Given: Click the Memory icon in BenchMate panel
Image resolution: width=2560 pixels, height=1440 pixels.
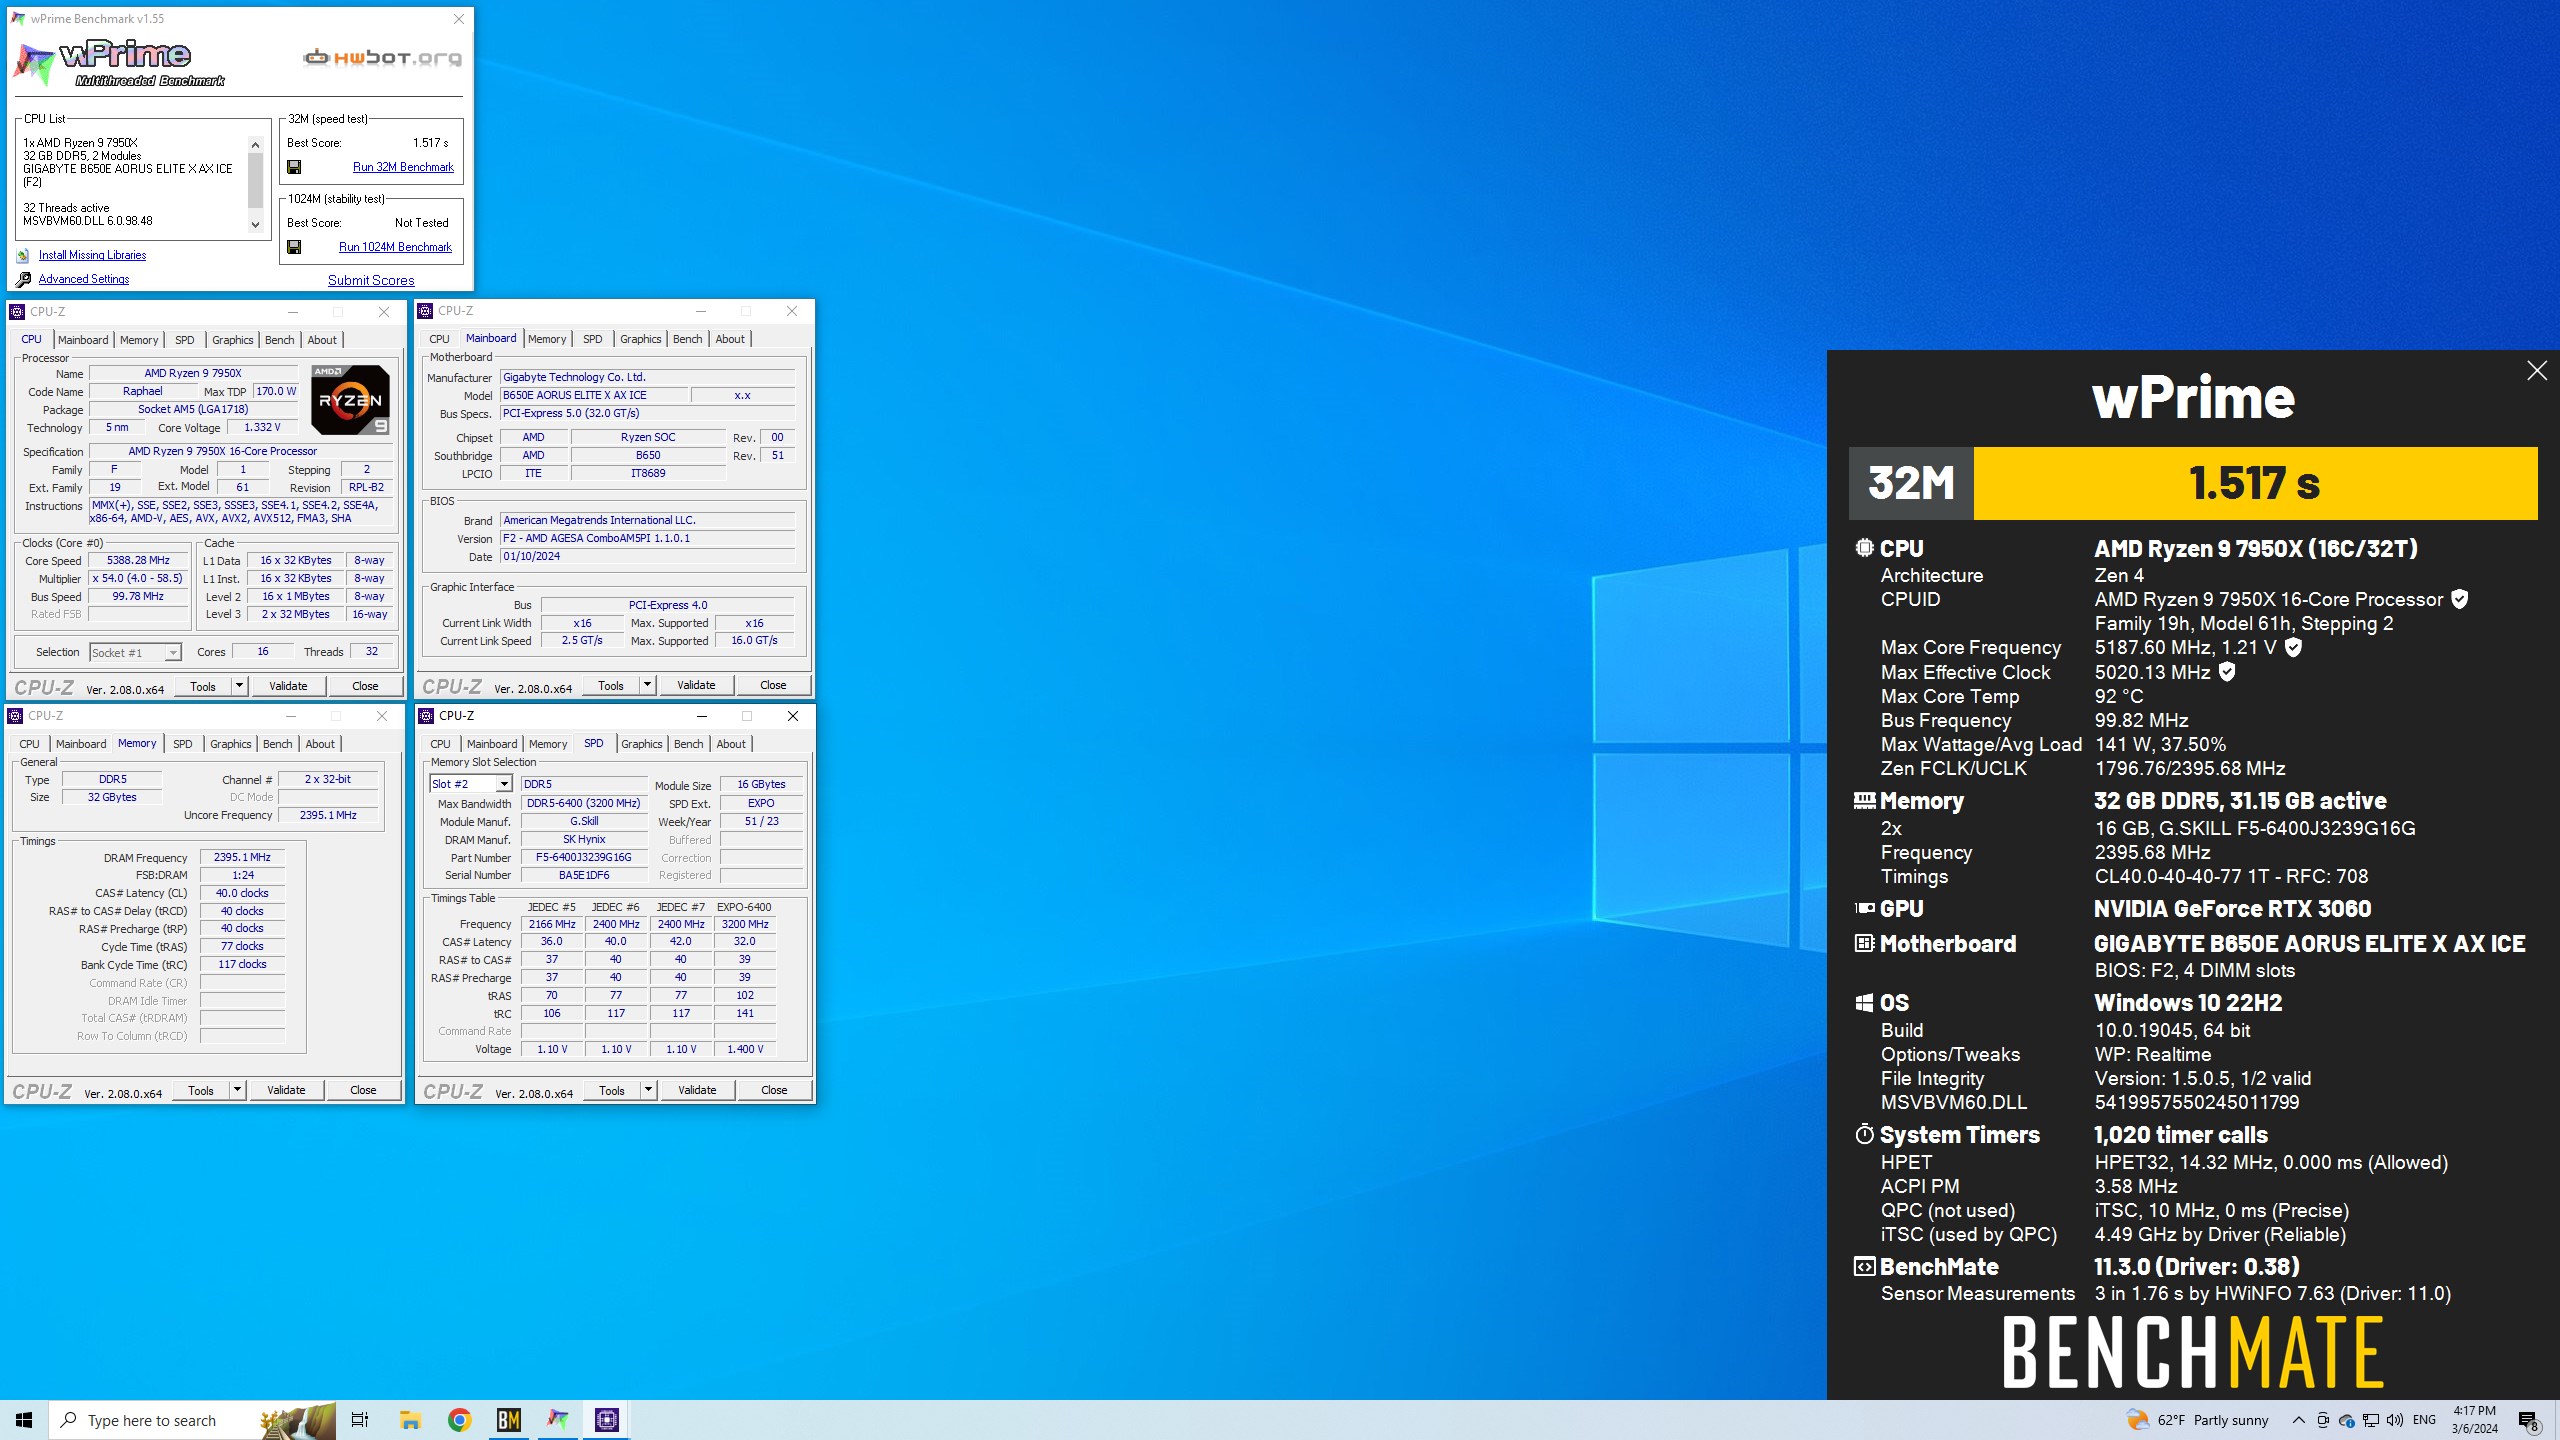Looking at the screenshot, I should (1864, 800).
